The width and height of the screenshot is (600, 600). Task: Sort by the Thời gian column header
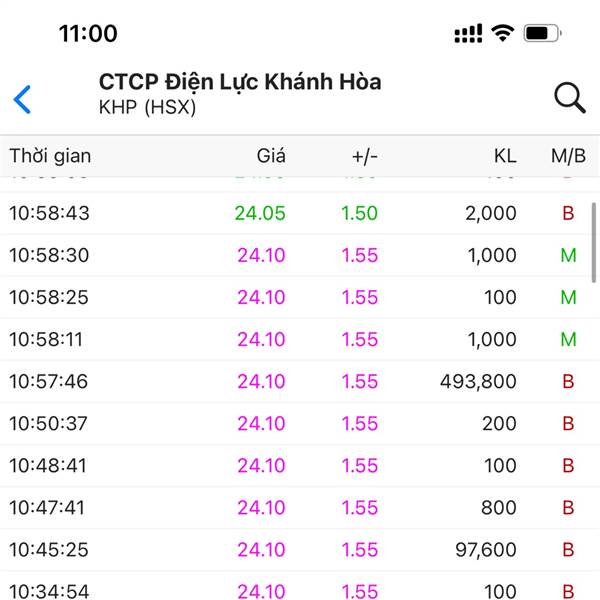(50, 156)
